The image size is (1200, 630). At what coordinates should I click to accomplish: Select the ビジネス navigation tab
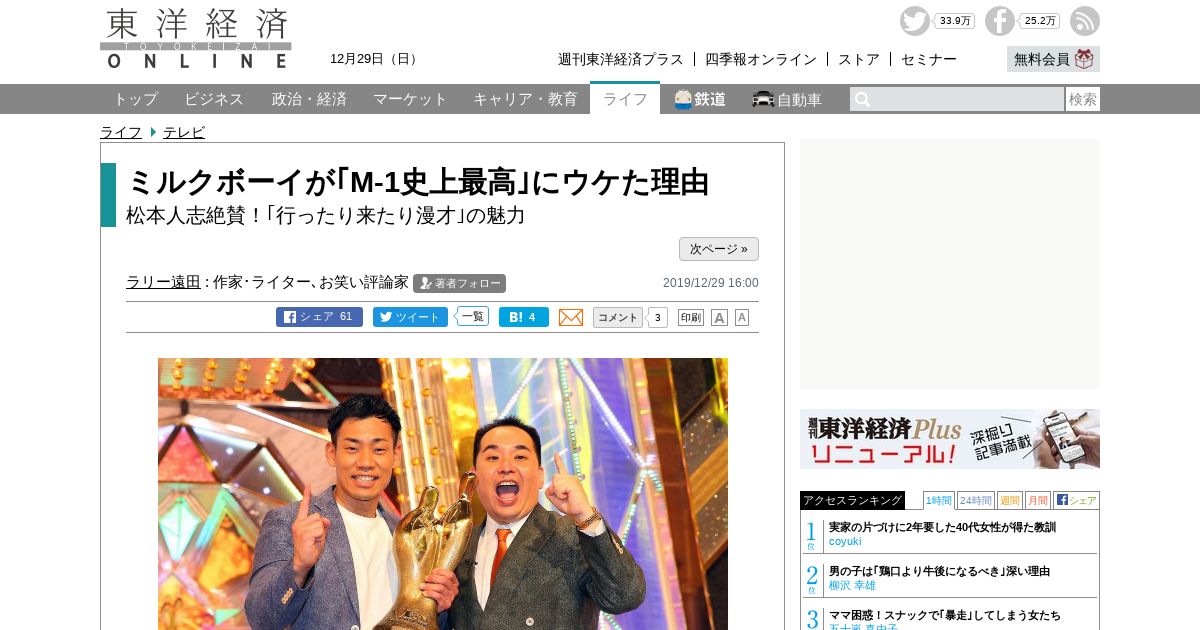214,99
